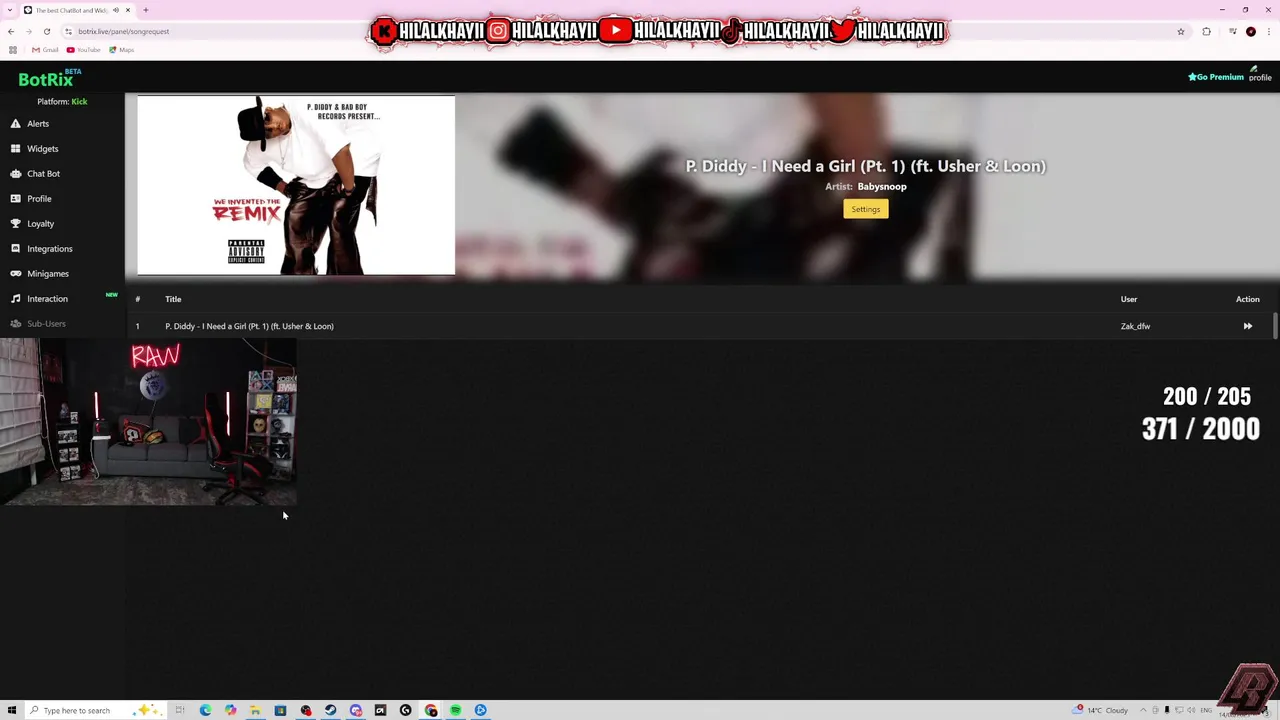
Task: Go back in the browser
Action: click(x=11, y=31)
